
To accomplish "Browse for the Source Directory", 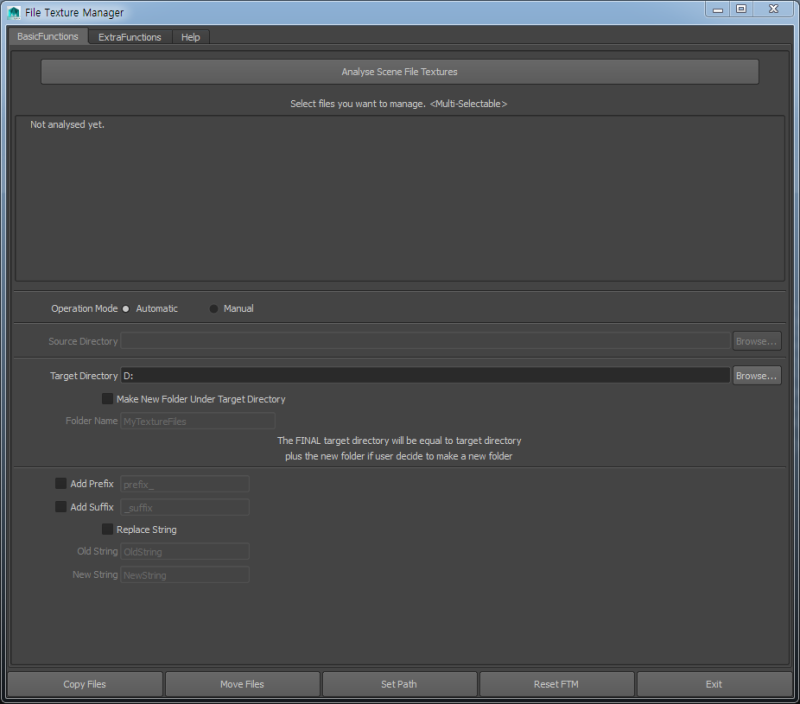I will 757,341.
